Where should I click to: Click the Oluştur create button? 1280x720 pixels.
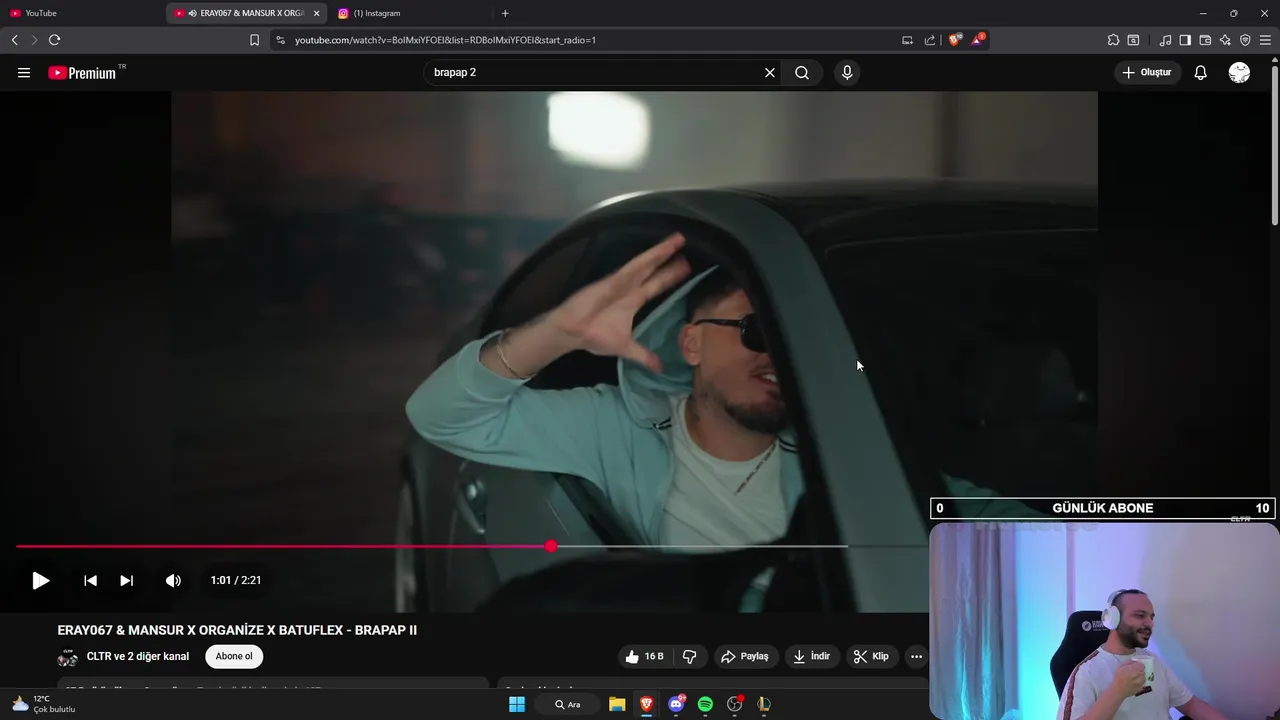pyautogui.click(x=1147, y=72)
